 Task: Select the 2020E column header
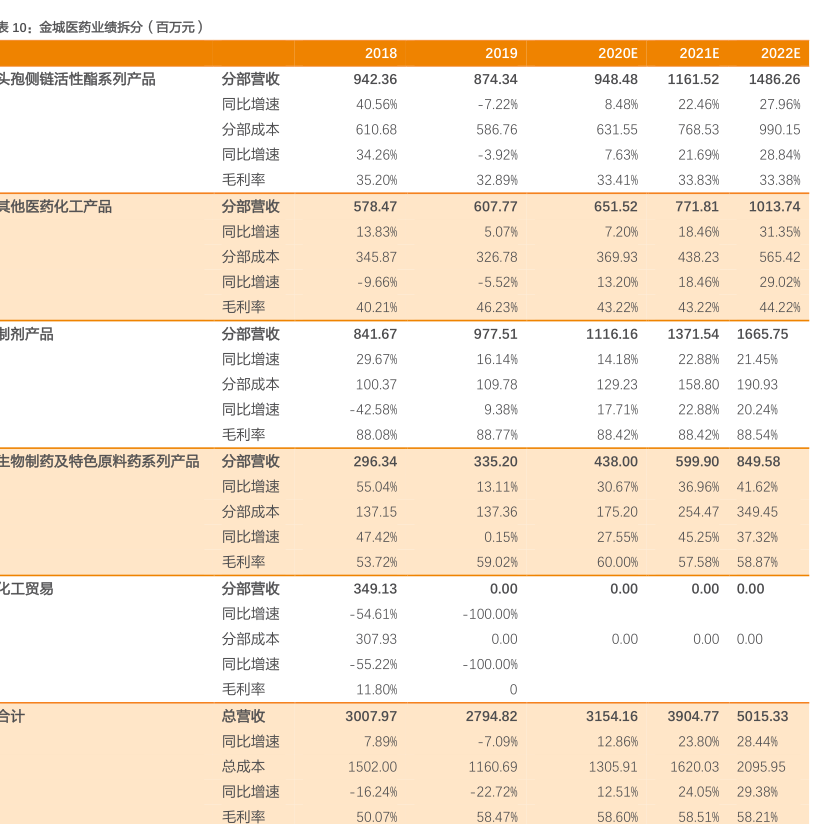[617, 54]
